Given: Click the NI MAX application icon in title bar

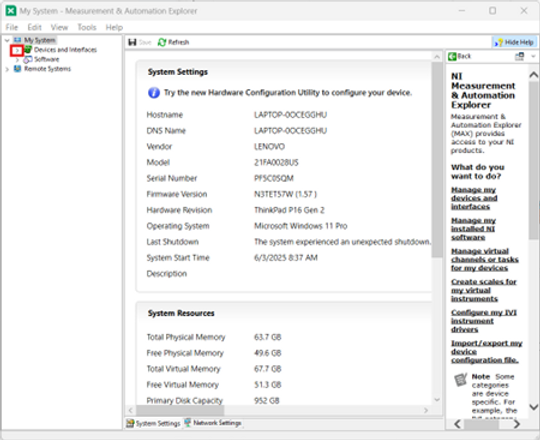Looking at the screenshot, I should [11, 11].
